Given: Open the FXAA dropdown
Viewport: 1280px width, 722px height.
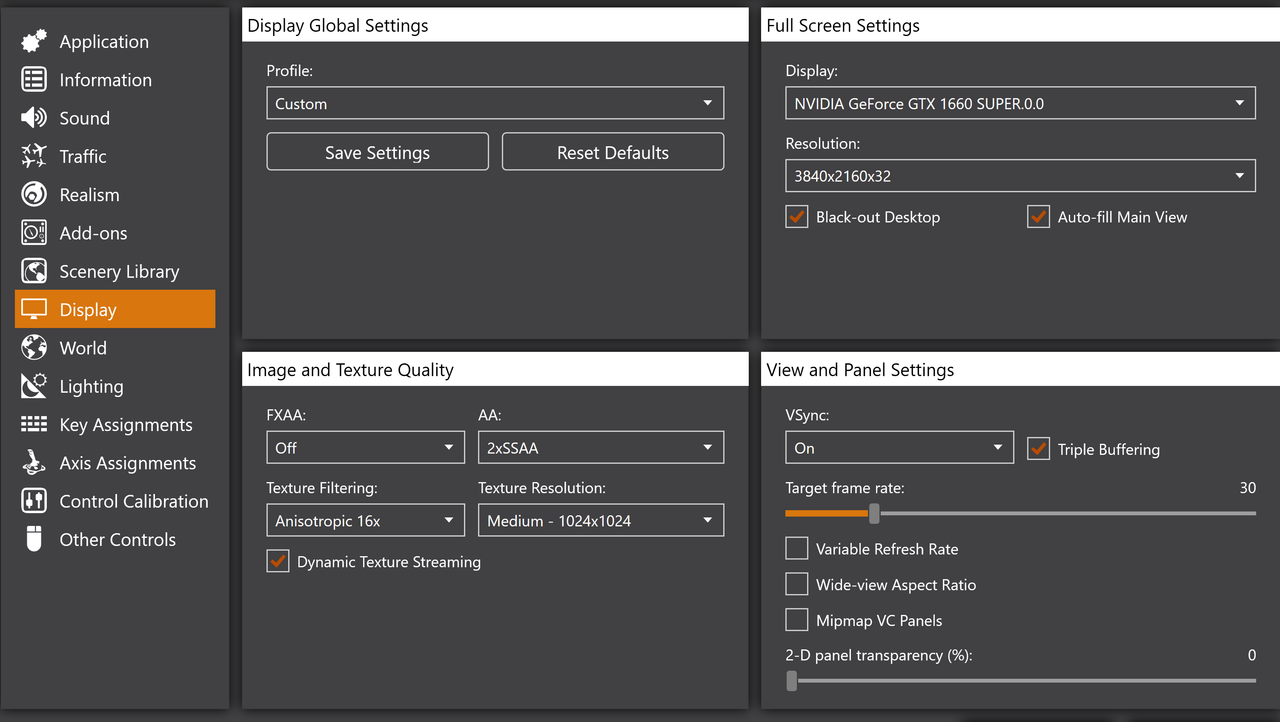Looking at the screenshot, I should pos(366,447).
